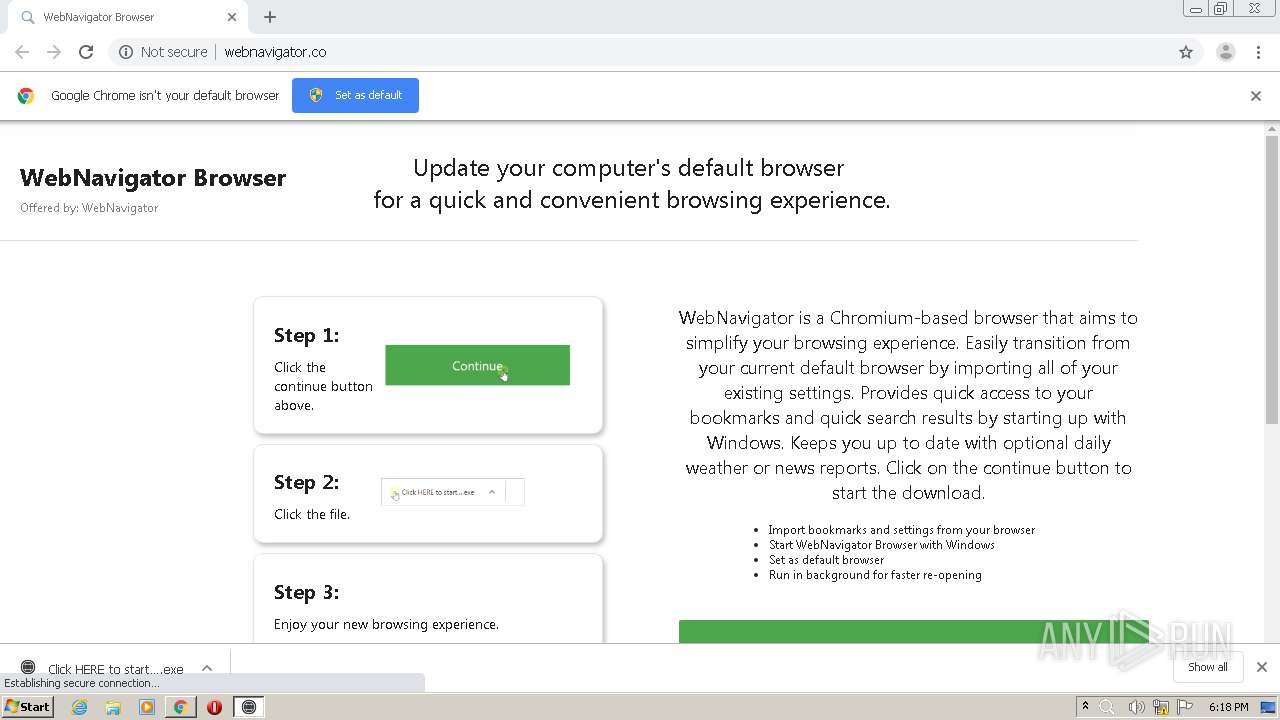Select the WebNavigator Browser tab
Viewport: 1280px width, 720px height.
[120, 17]
